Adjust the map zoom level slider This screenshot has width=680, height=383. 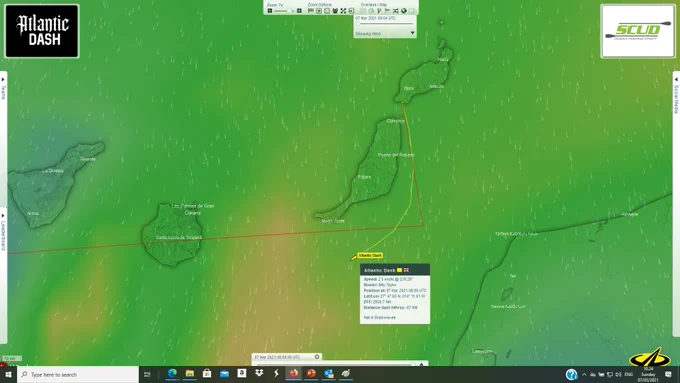[x=284, y=11]
